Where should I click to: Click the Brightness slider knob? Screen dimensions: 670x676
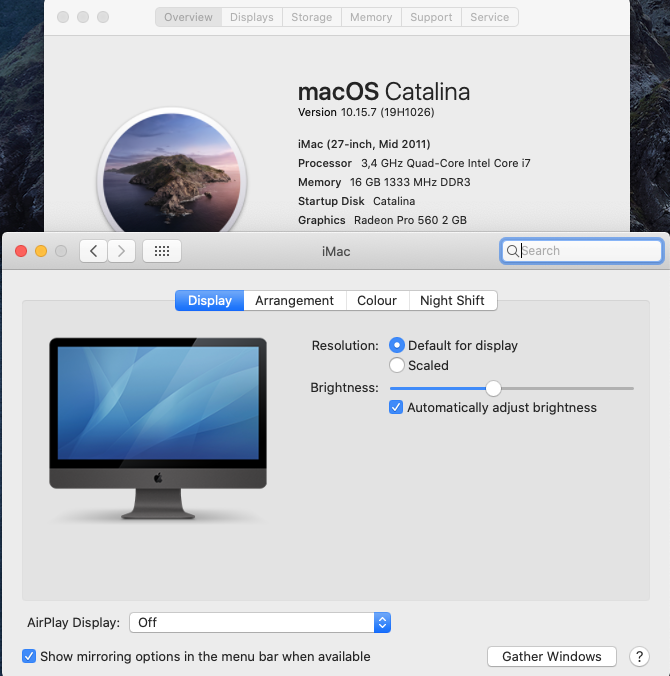[x=493, y=388]
